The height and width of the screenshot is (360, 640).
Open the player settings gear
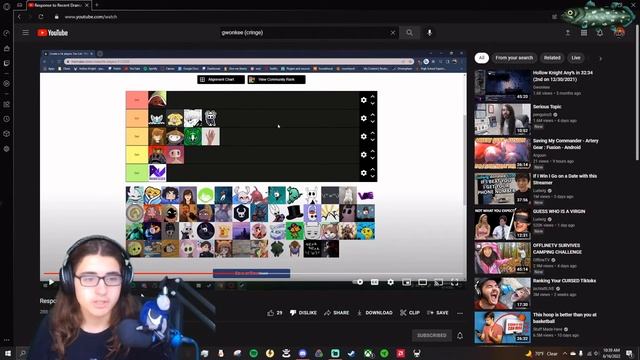pyautogui.click(x=391, y=282)
